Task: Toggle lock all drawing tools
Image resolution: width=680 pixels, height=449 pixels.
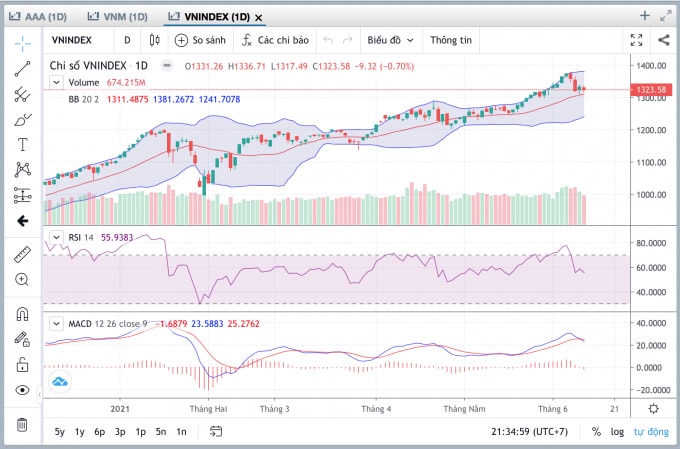Action: point(23,365)
